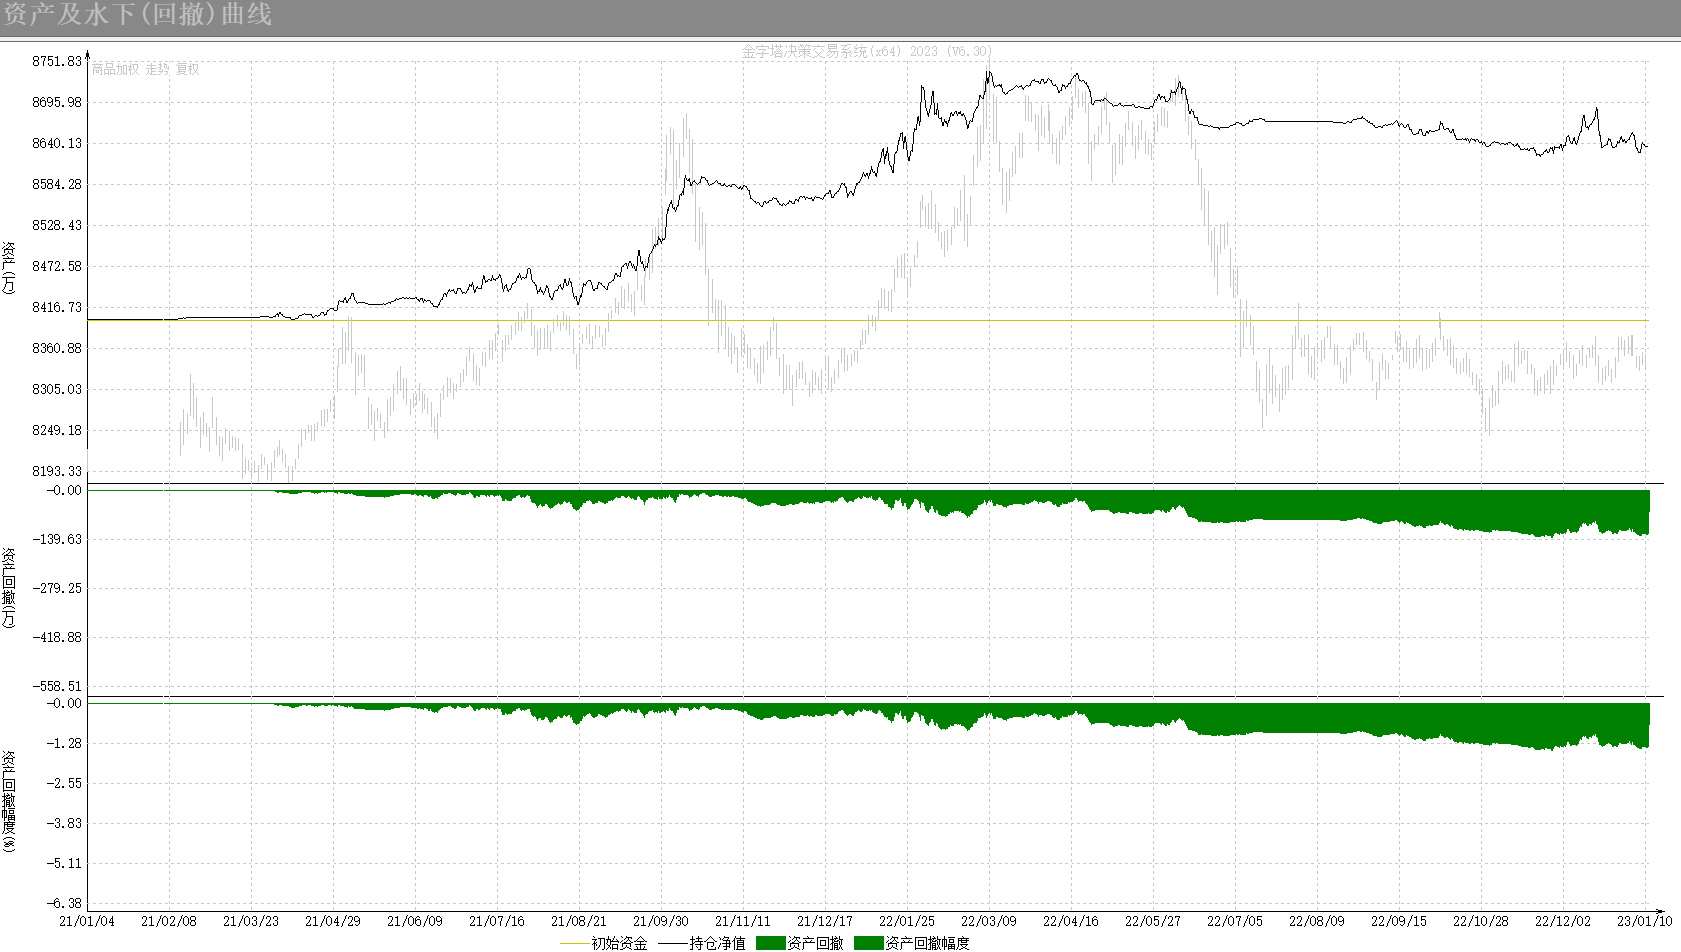Click the yellow 初始资金 legend line sample
Screen dimensions: 1681x952
574,943
